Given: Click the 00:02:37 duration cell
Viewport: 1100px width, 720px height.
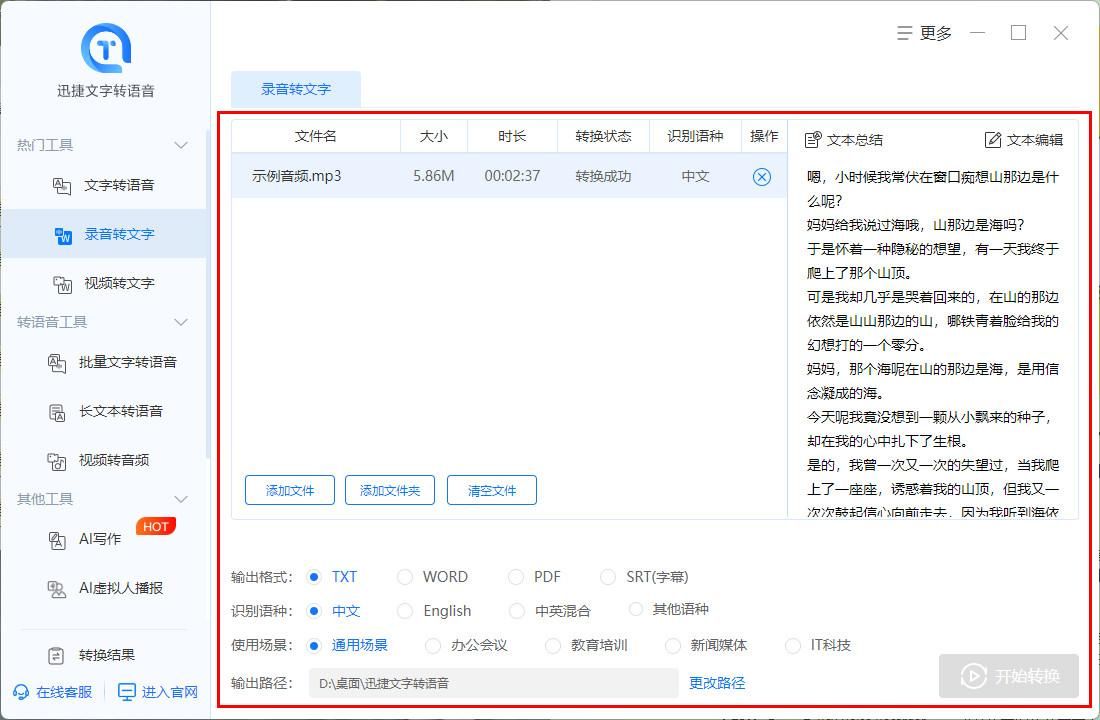Looking at the screenshot, I should click(512, 176).
